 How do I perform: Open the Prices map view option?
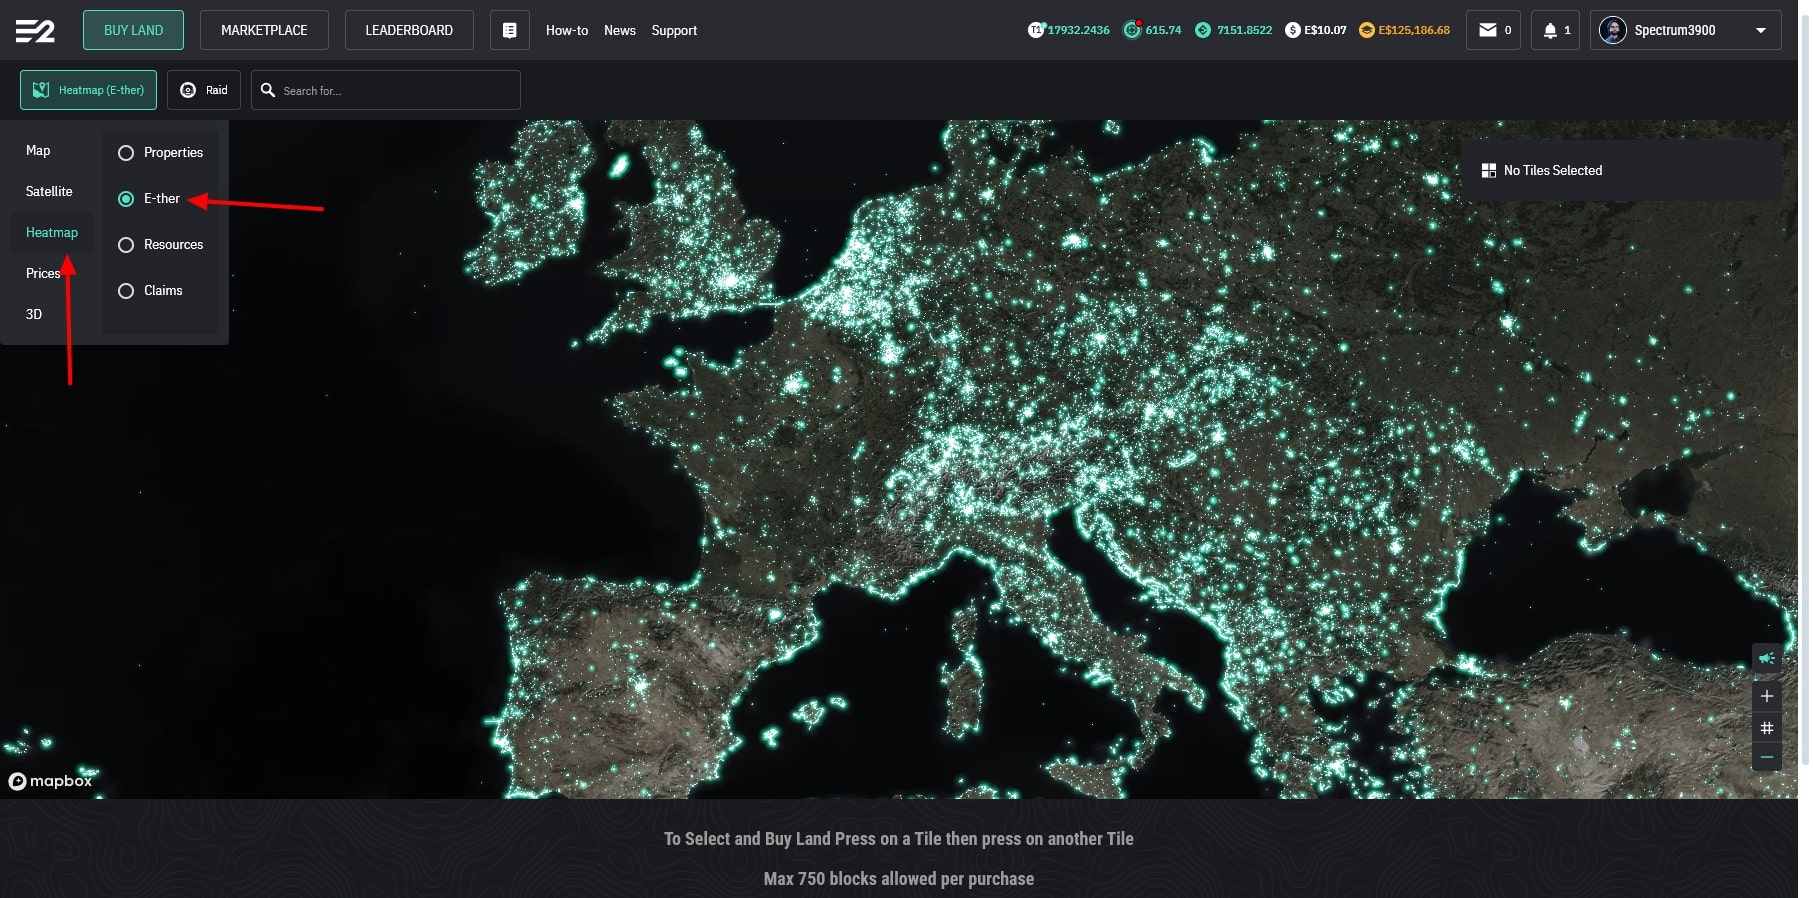click(42, 273)
